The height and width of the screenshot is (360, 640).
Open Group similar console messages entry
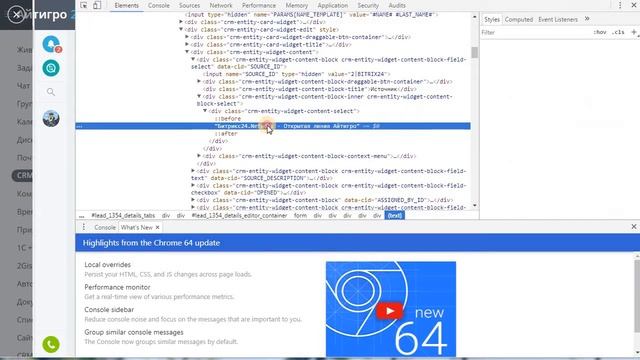[x=134, y=332]
